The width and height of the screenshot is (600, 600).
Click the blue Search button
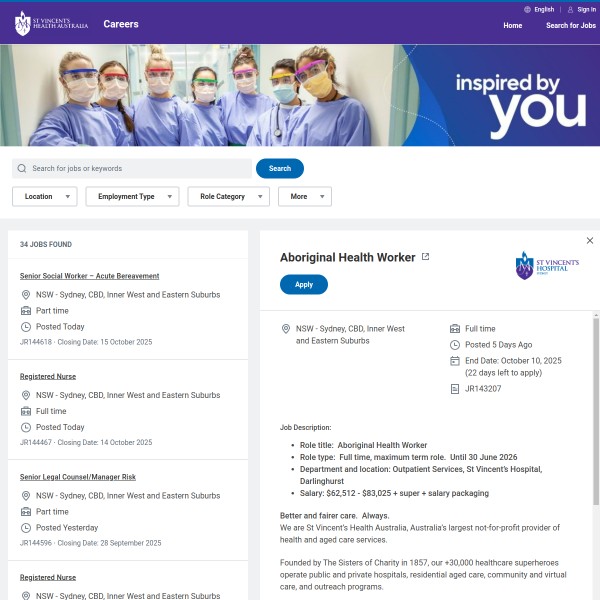pyautogui.click(x=280, y=168)
